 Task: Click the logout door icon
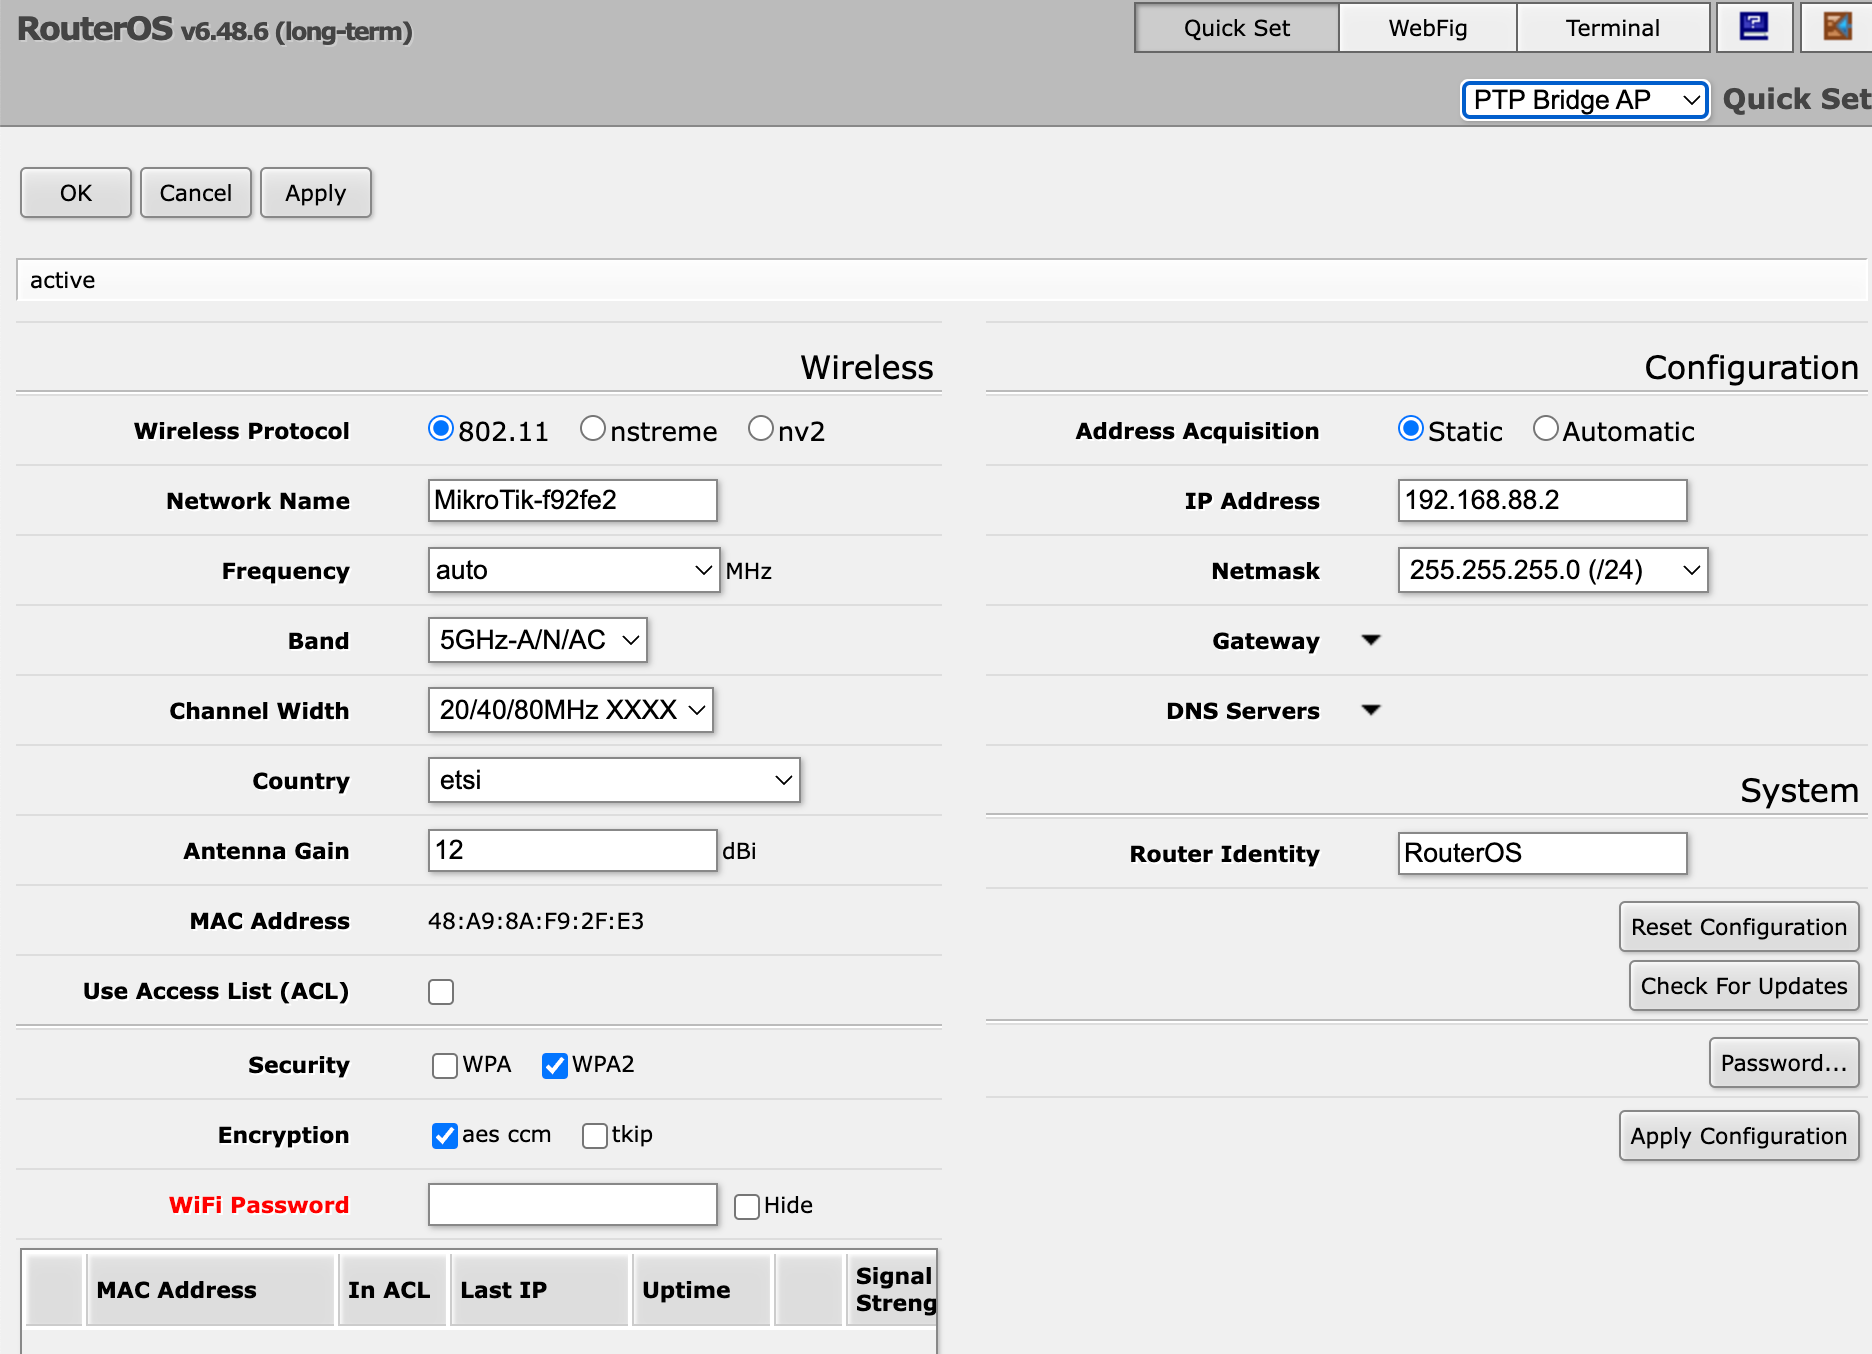click(1837, 27)
